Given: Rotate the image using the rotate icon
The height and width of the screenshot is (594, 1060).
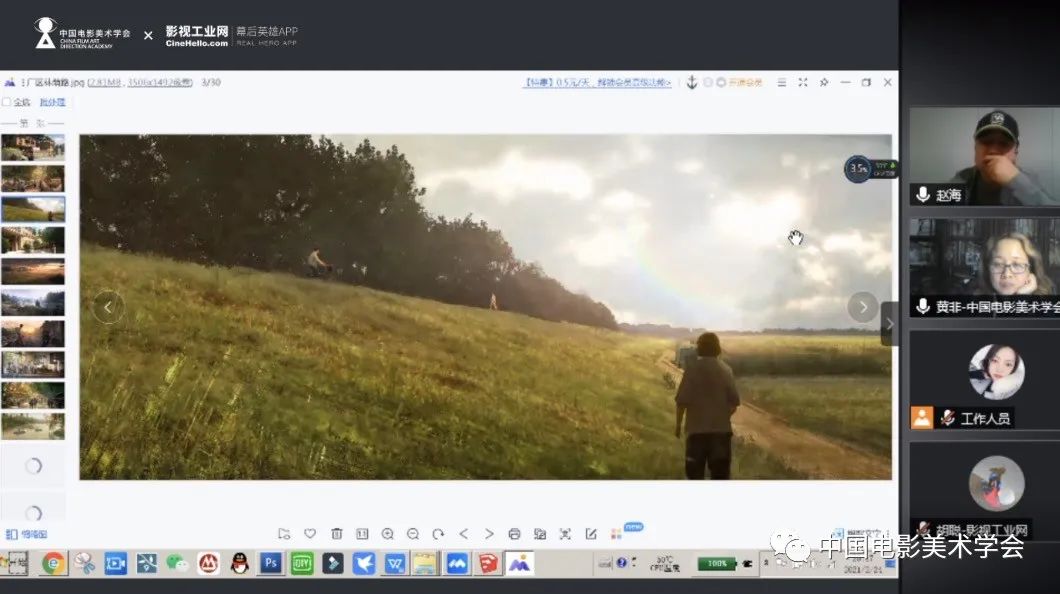Looking at the screenshot, I should coord(438,534).
